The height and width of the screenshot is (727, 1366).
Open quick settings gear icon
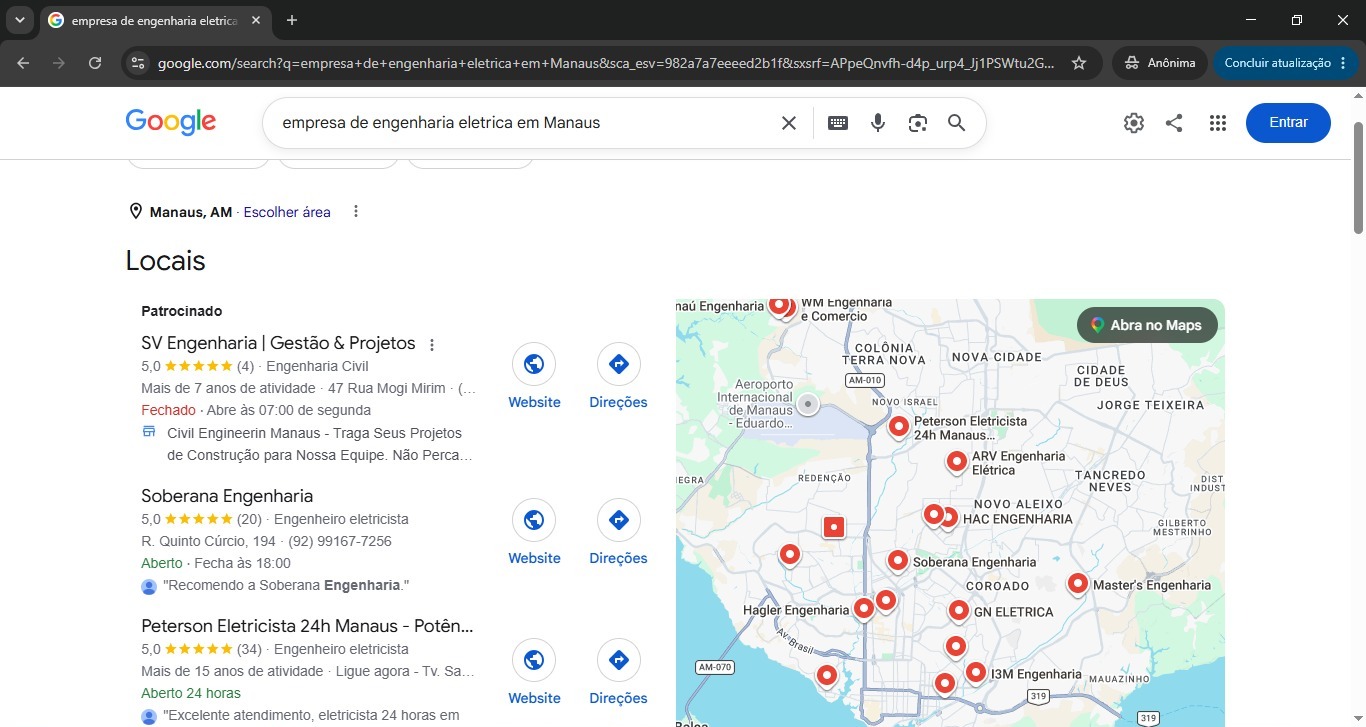click(x=1133, y=123)
